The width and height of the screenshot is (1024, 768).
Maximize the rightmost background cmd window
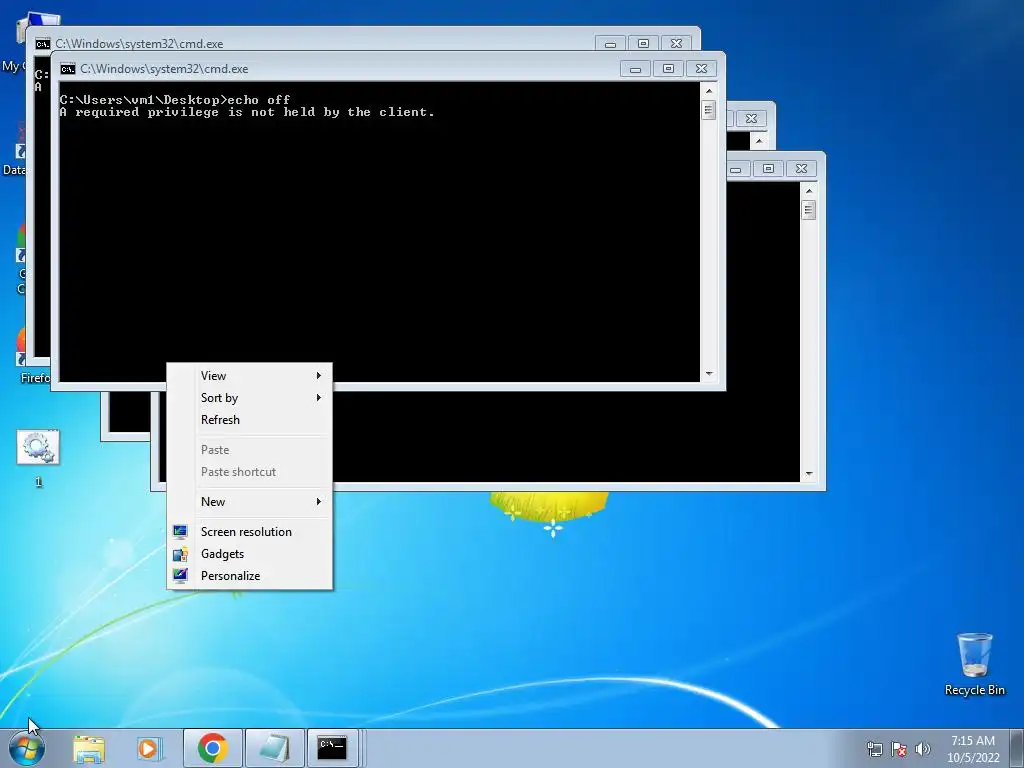[x=769, y=168]
